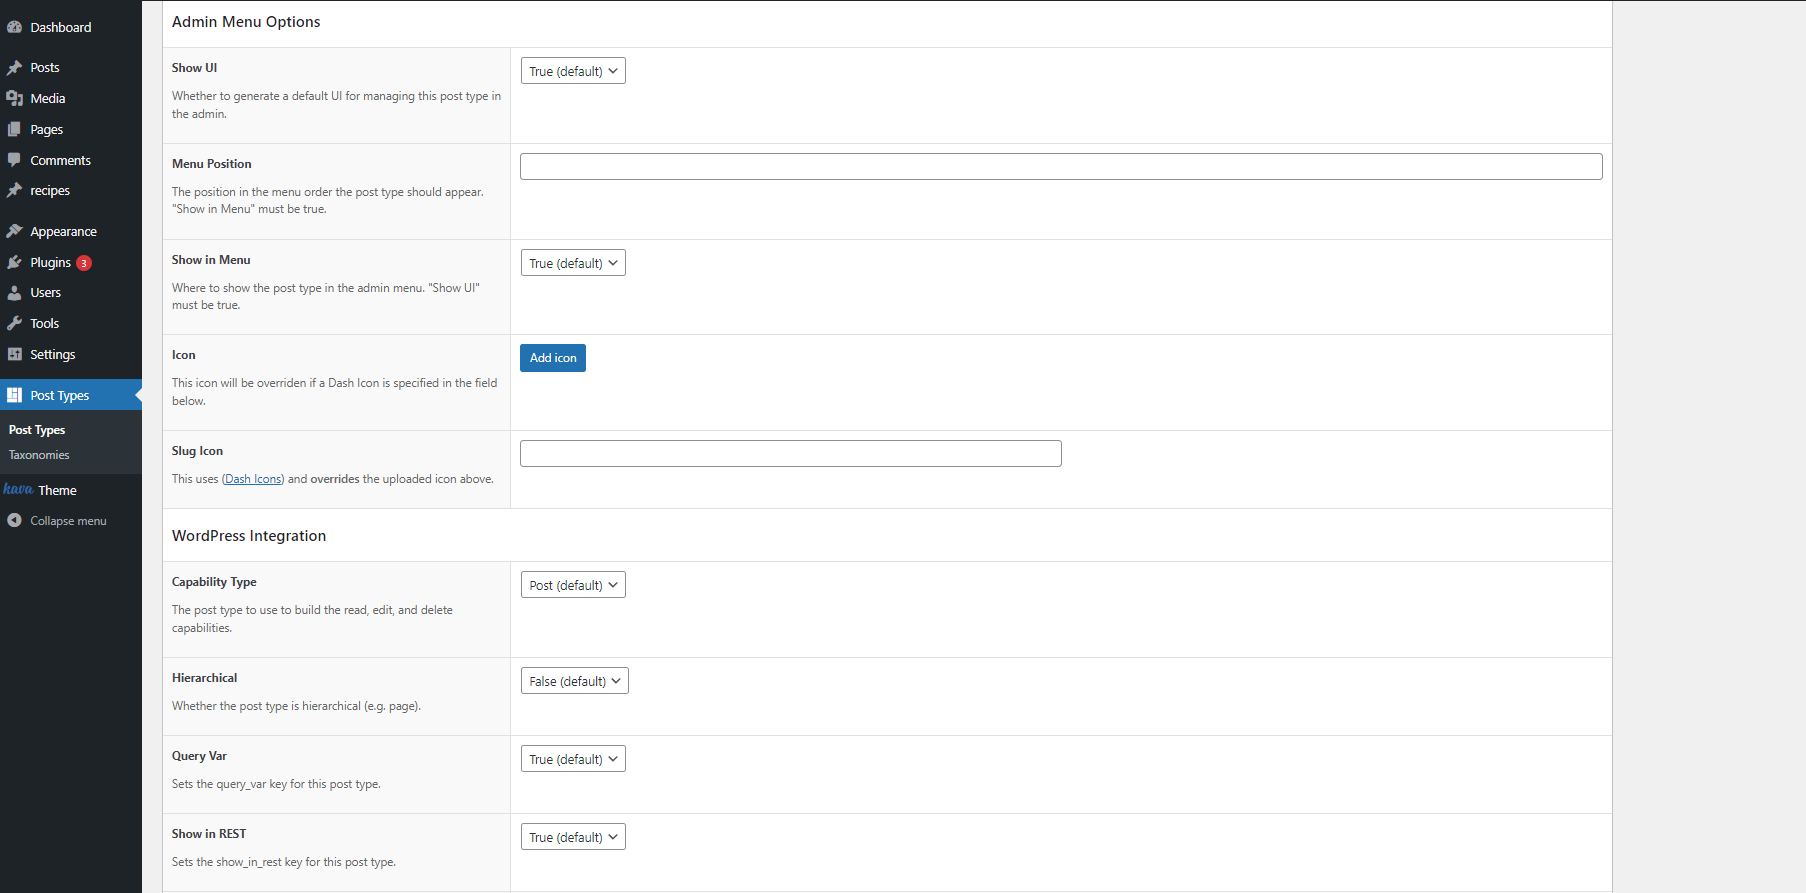
Task: Click the Collapse menu arrow icon
Action: click(14, 520)
